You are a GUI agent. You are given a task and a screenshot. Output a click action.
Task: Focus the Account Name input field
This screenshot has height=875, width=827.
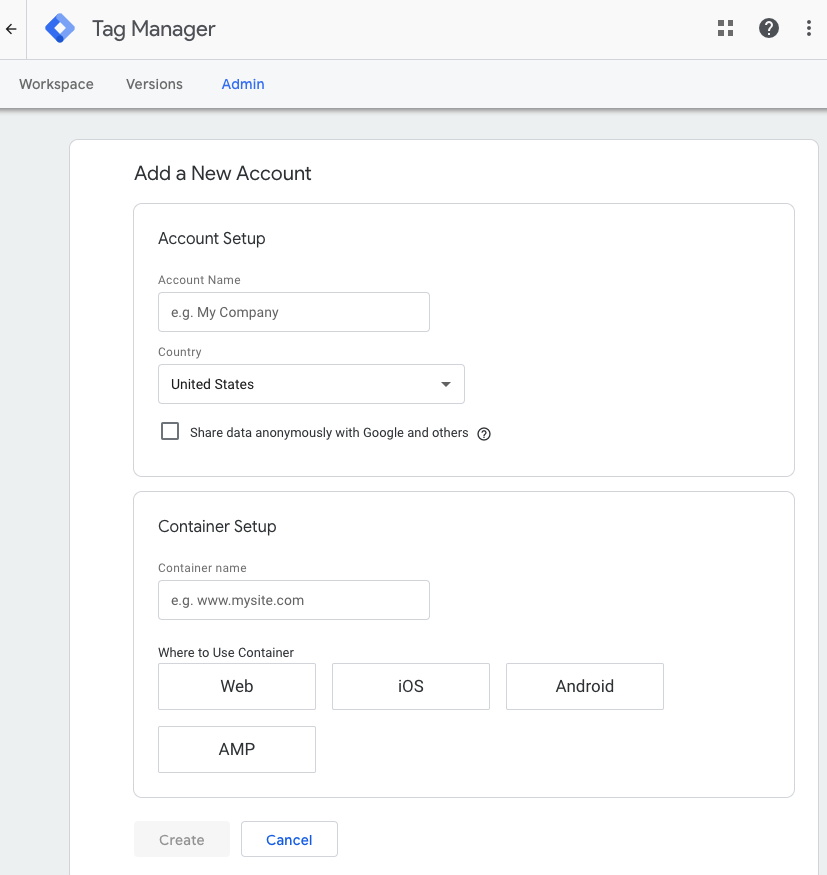tap(294, 312)
